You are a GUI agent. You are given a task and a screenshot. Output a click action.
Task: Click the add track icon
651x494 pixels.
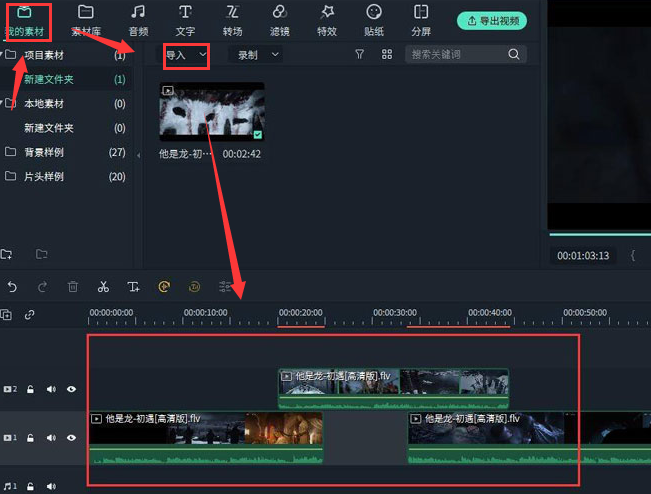point(7,315)
